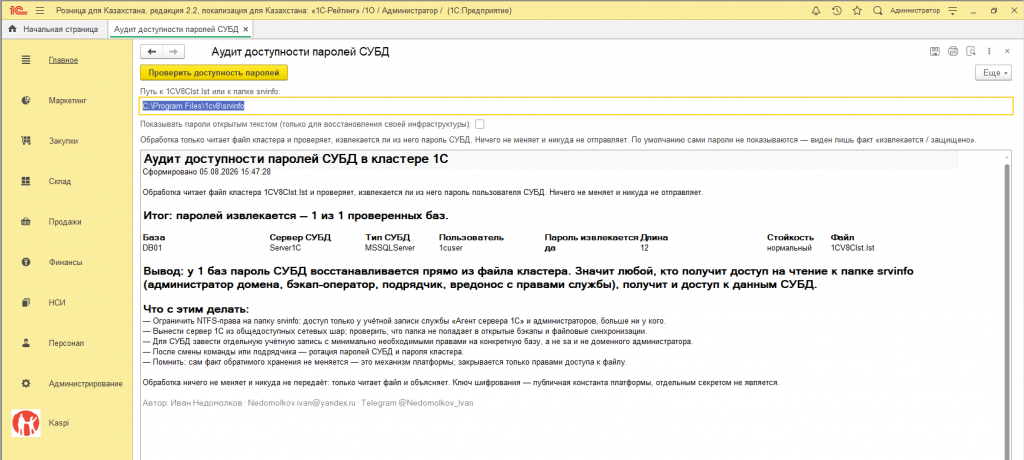Open the Персонал section
This screenshot has height=460, width=1024.
tap(66, 342)
